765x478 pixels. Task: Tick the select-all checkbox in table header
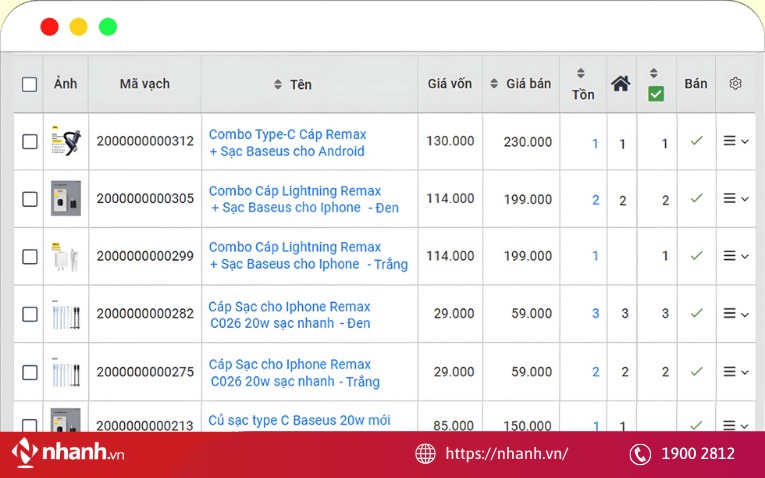30,85
